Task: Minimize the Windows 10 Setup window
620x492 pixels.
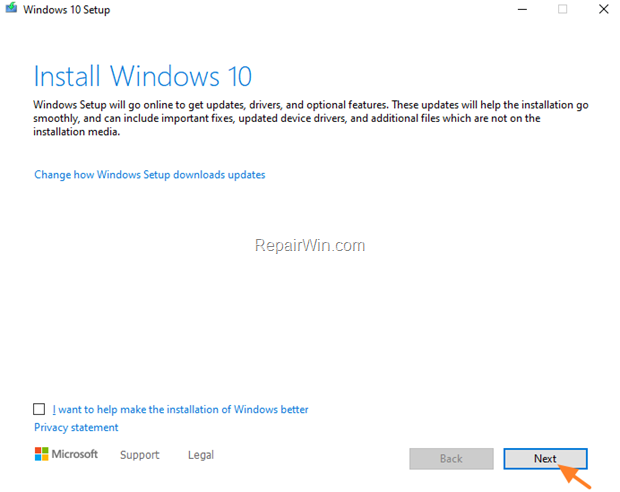Action: (x=522, y=9)
